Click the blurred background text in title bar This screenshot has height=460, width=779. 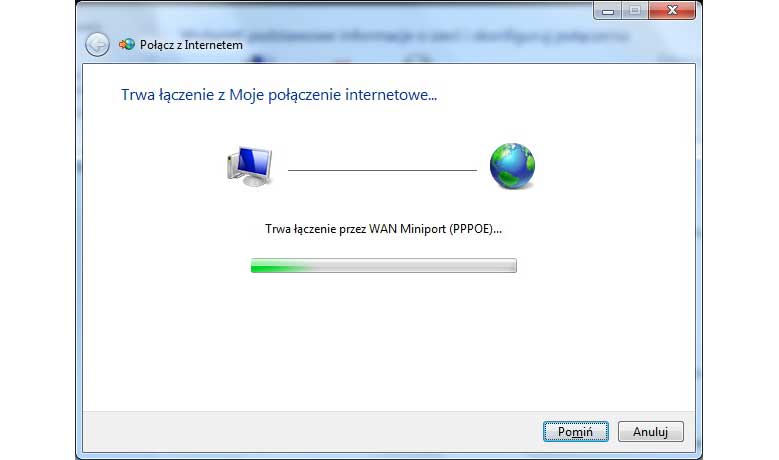coord(438,36)
